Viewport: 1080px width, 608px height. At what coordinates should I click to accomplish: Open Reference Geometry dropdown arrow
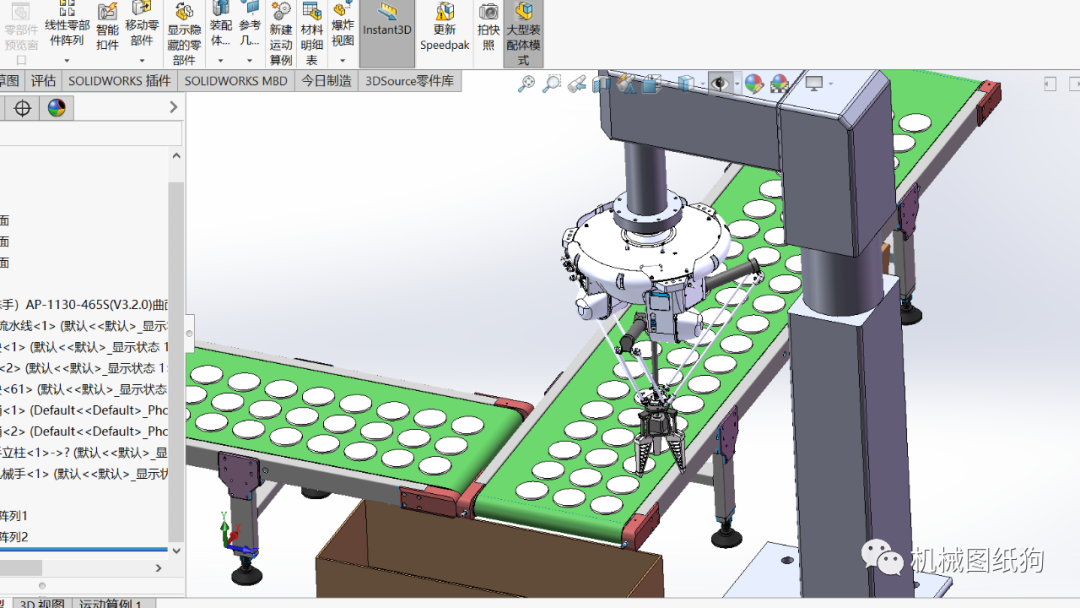click(x=249, y=61)
